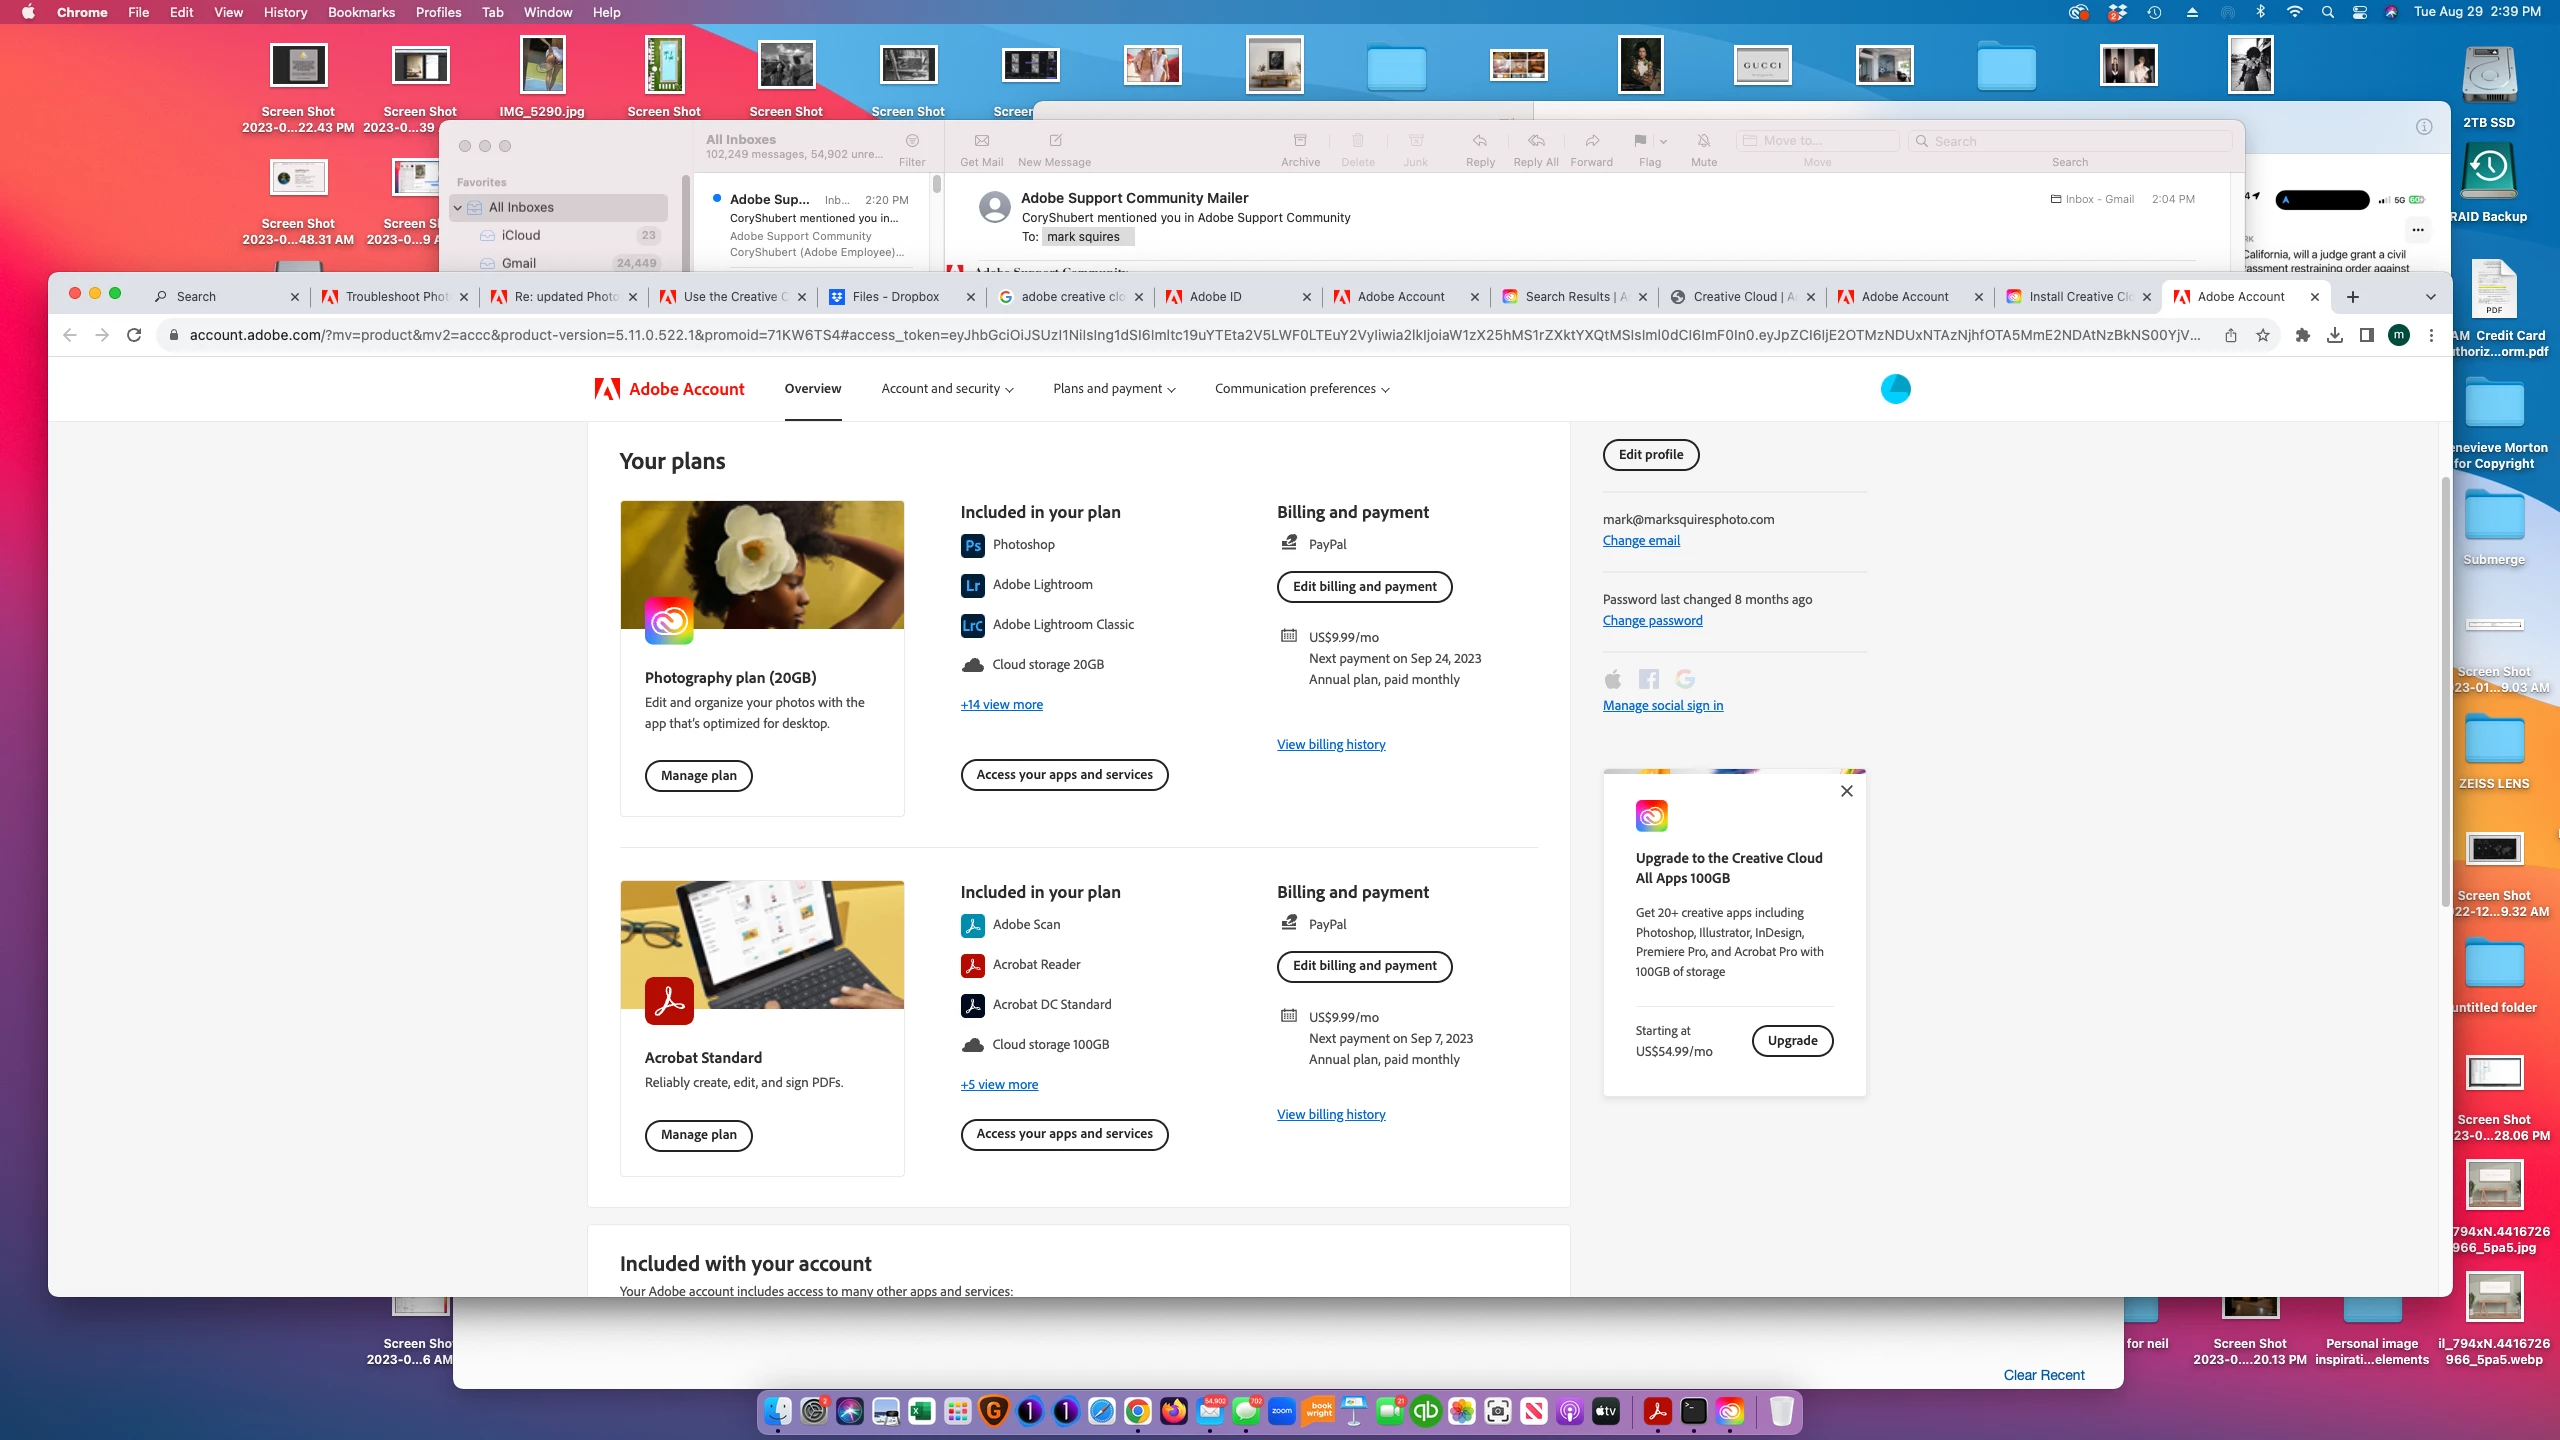
Task: Click the Chrome downloads icon
Action: pos(2334,335)
